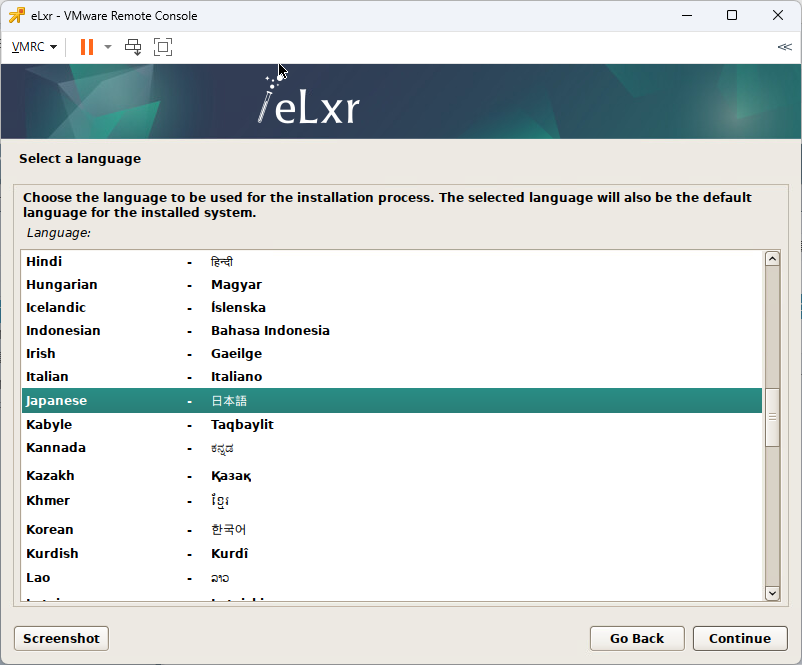This screenshot has height=665, width=802.
Task: Select Kazakh language row
Action: coord(392,476)
